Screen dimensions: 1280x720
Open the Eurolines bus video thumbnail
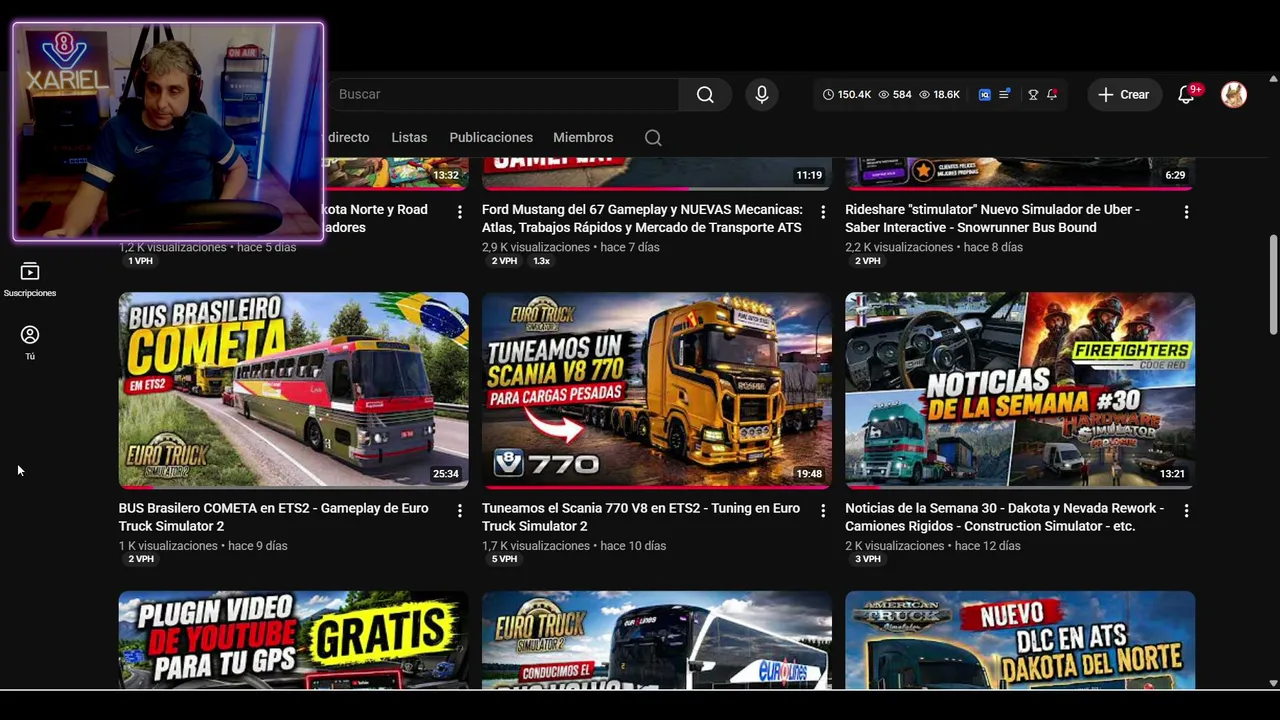coord(656,640)
